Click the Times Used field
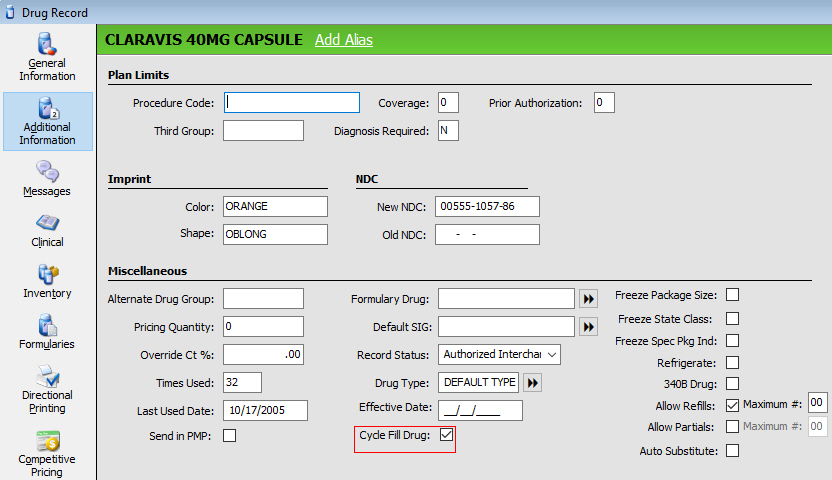The height and width of the screenshot is (480, 832). [x=242, y=382]
